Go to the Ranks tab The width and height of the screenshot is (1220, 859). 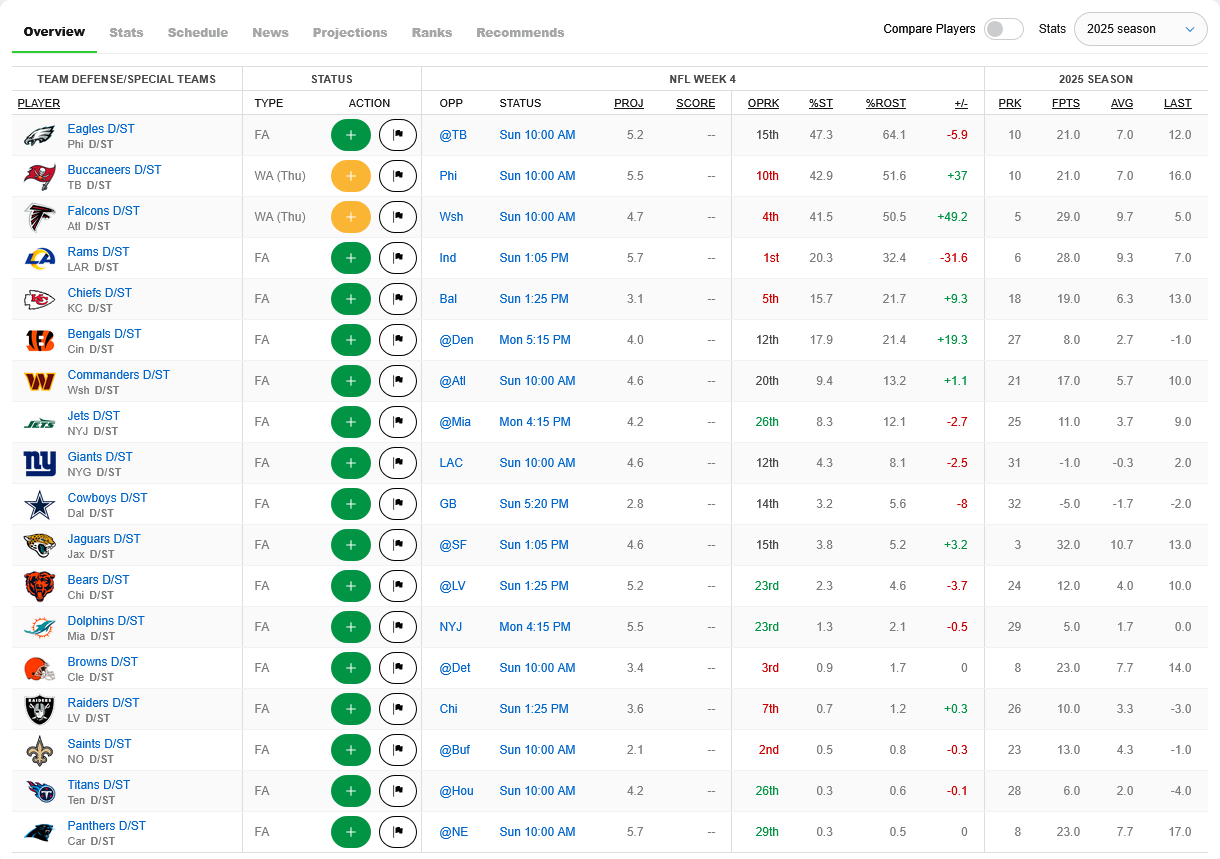(432, 32)
